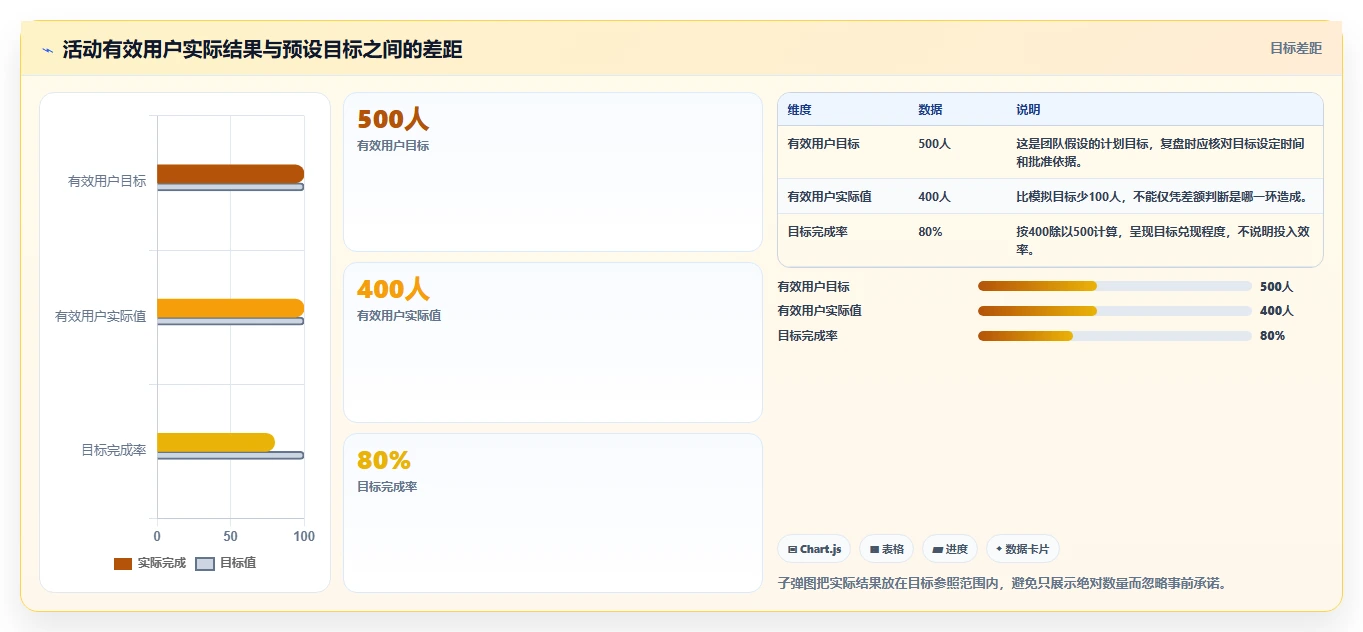Click the 有效用户实际值 chart axis label
The height and width of the screenshot is (632, 1363).
[101, 316]
